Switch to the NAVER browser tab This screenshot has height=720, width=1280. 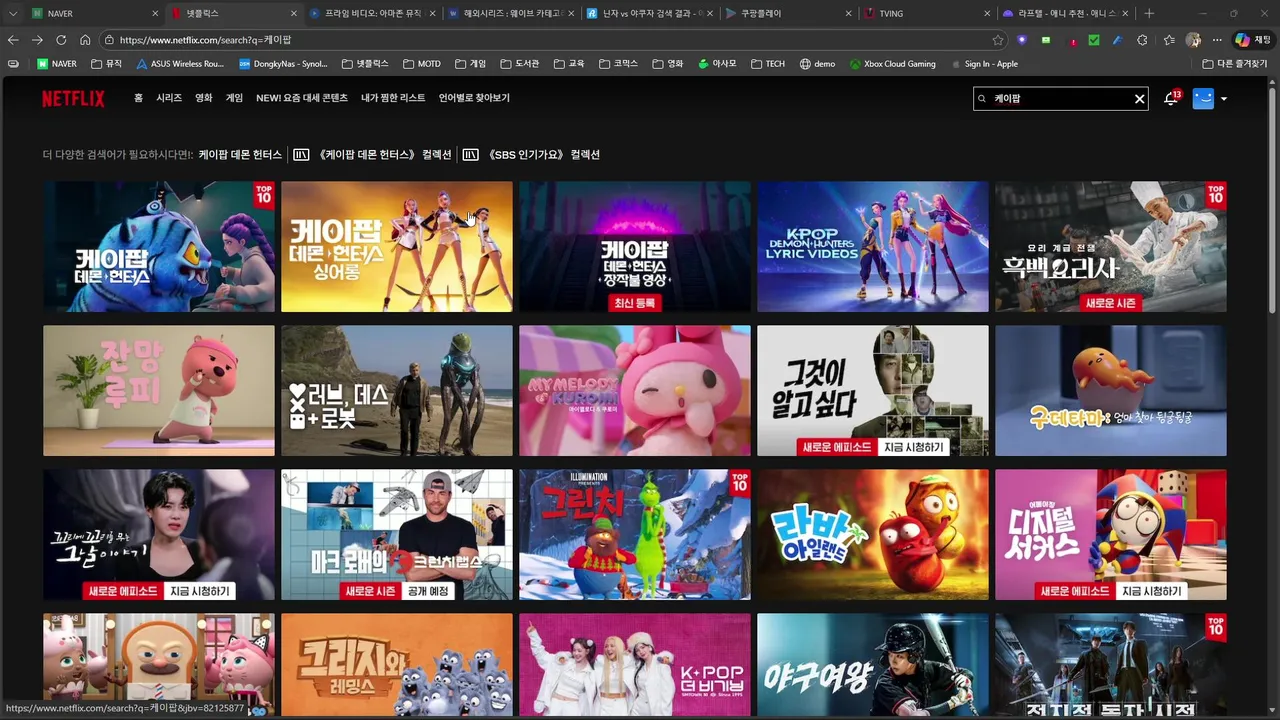tap(93, 13)
